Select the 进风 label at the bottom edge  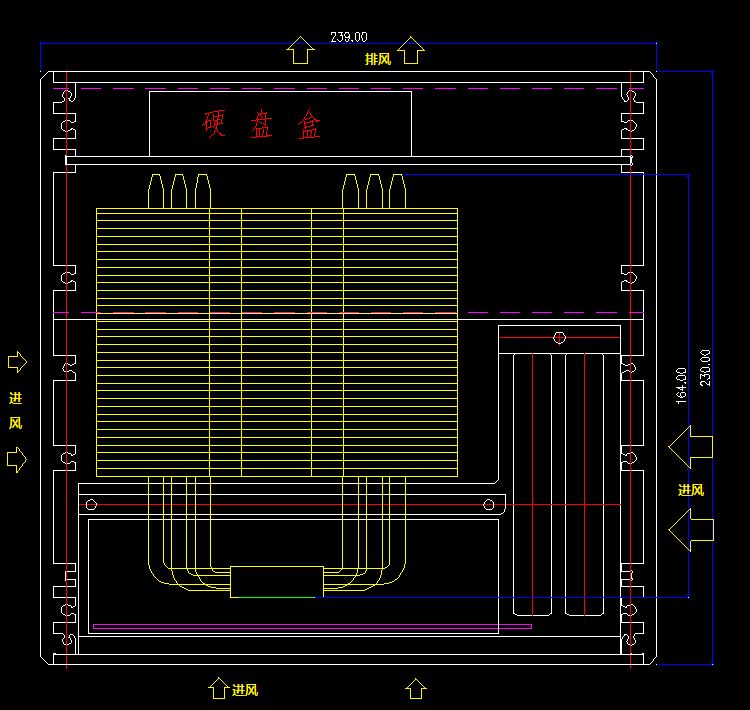click(245, 690)
